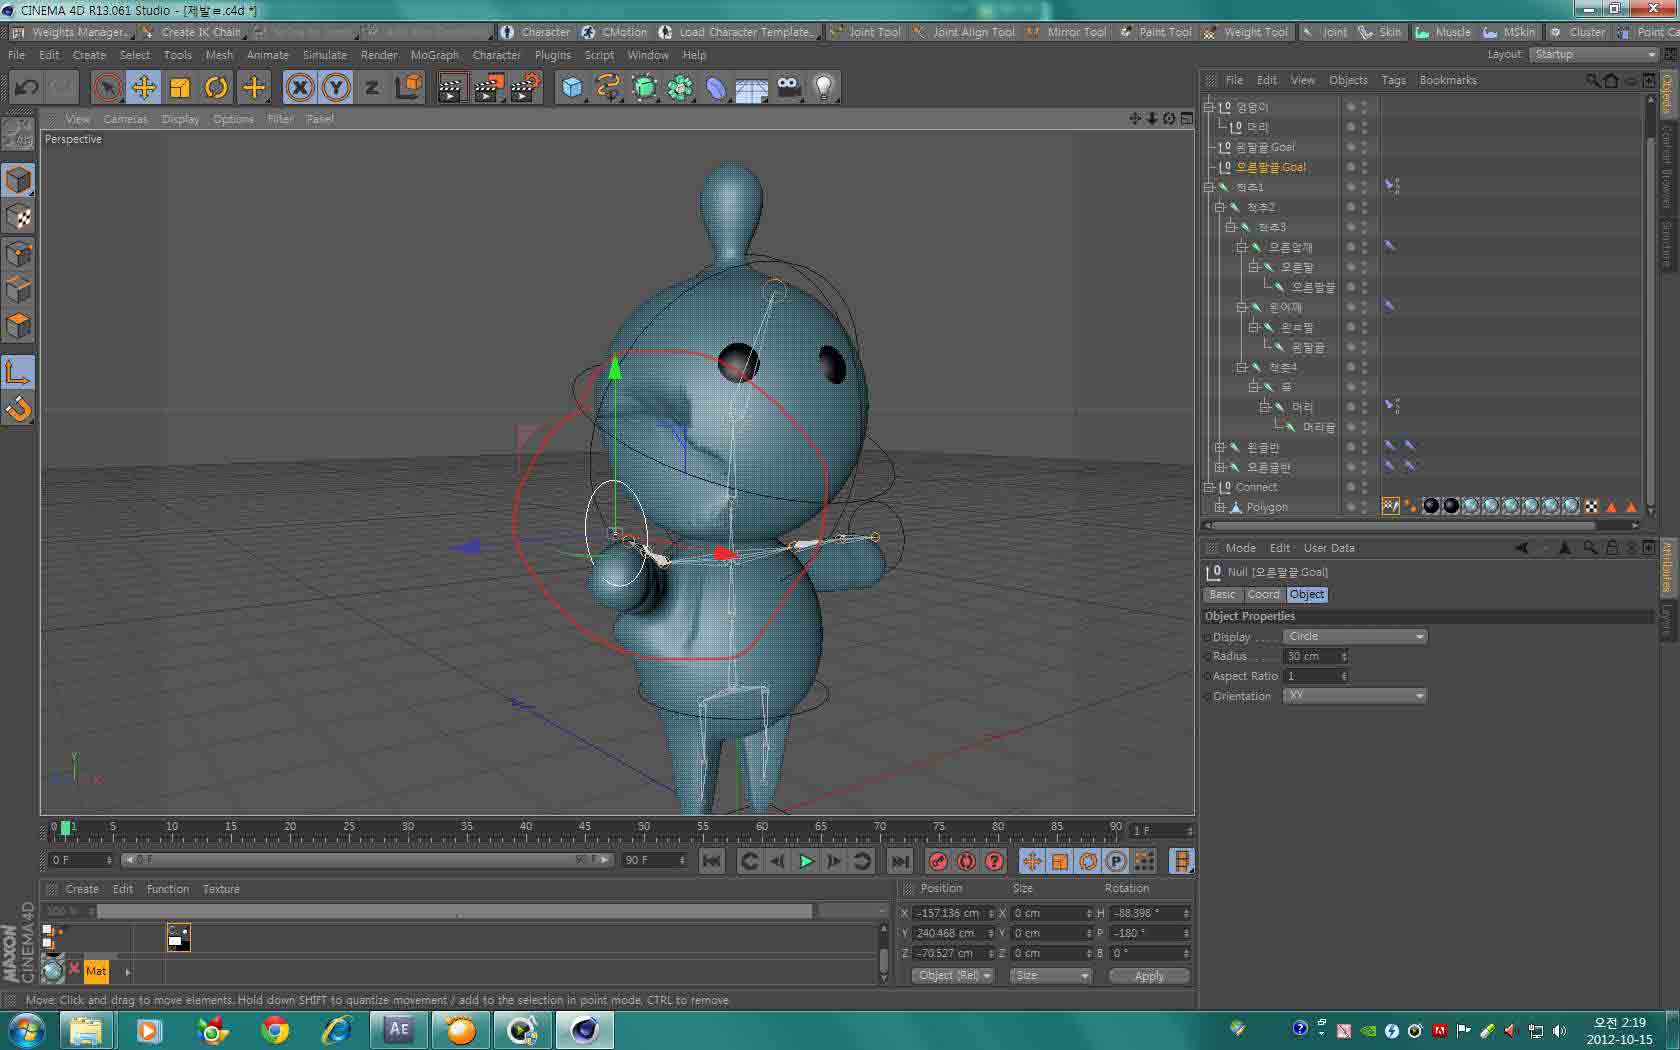
Task: Click the Paint Tool button
Action: point(1157,32)
